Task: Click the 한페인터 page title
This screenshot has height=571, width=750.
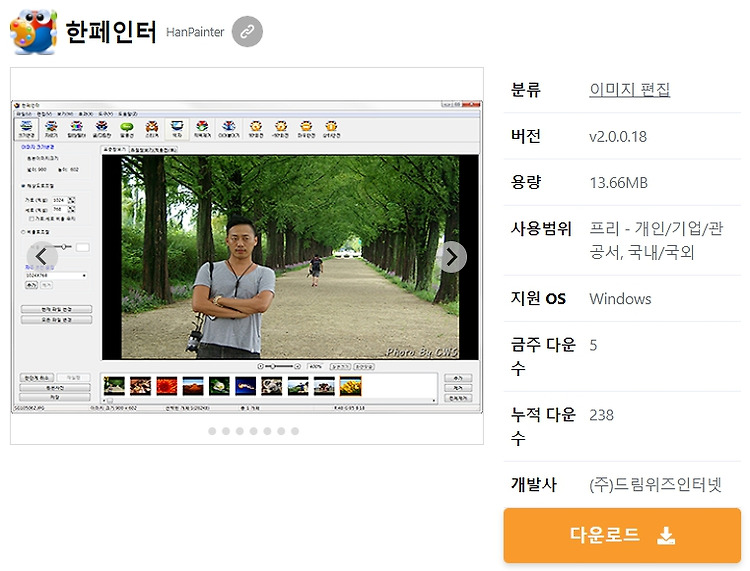Action: coord(111,32)
